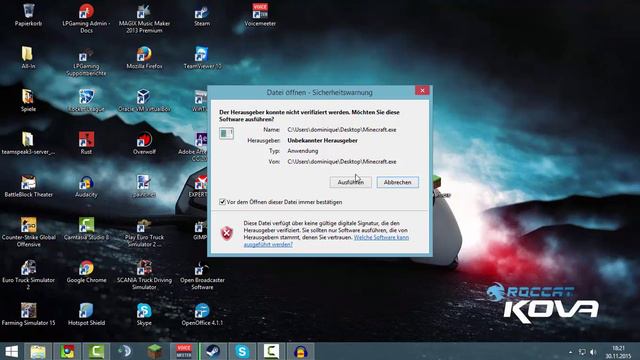Click 'Unbekannter Herausgeber' text in the dialog

click(x=322, y=140)
